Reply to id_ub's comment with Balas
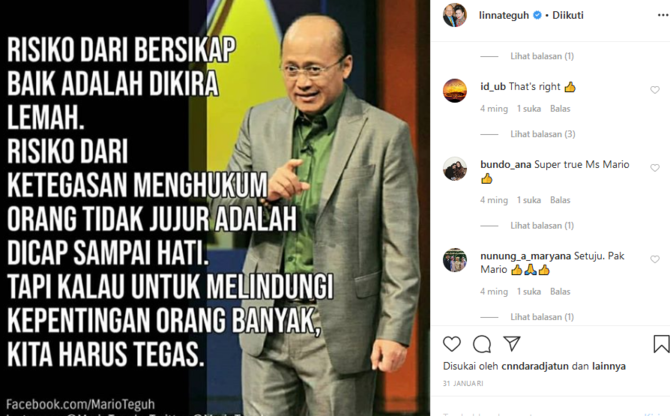The height and width of the screenshot is (416, 670). [560, 108]
